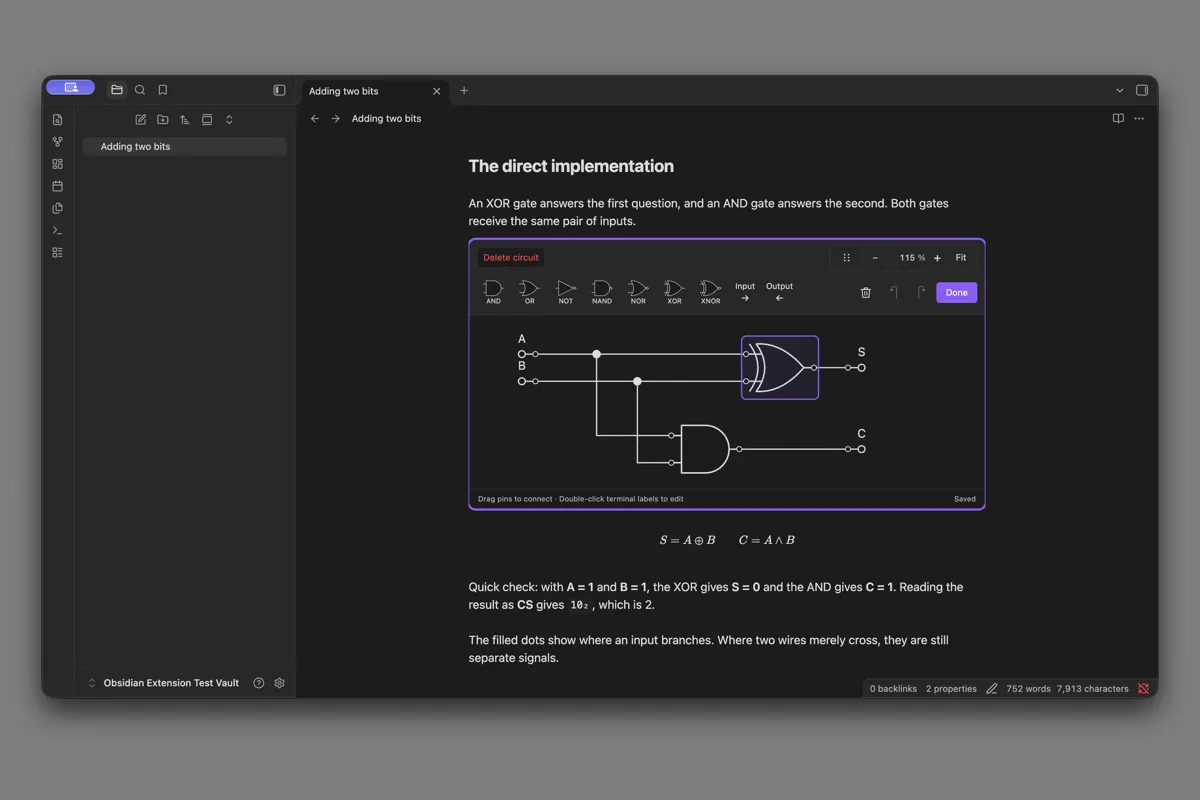Undo the last circuit change
The image size is (1200, 800).
click(x=894, y=293)
